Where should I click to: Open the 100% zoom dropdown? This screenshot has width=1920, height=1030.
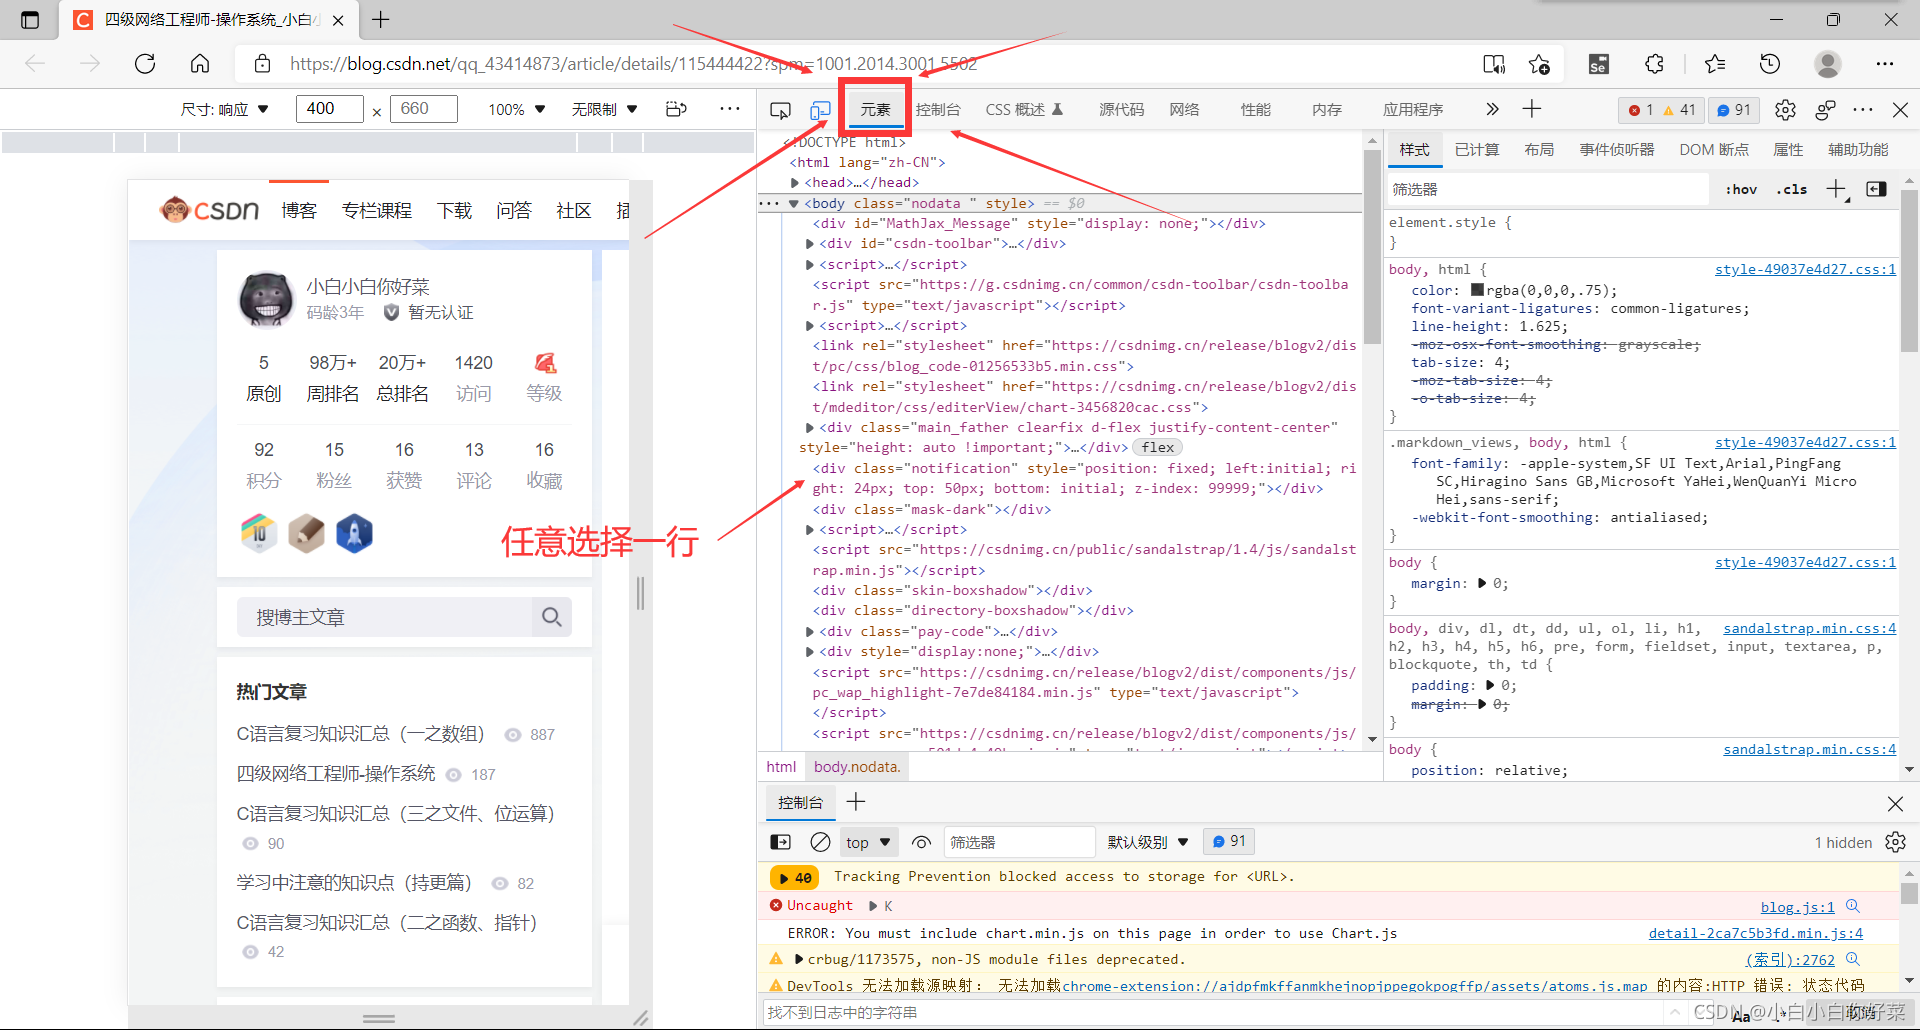516,109
